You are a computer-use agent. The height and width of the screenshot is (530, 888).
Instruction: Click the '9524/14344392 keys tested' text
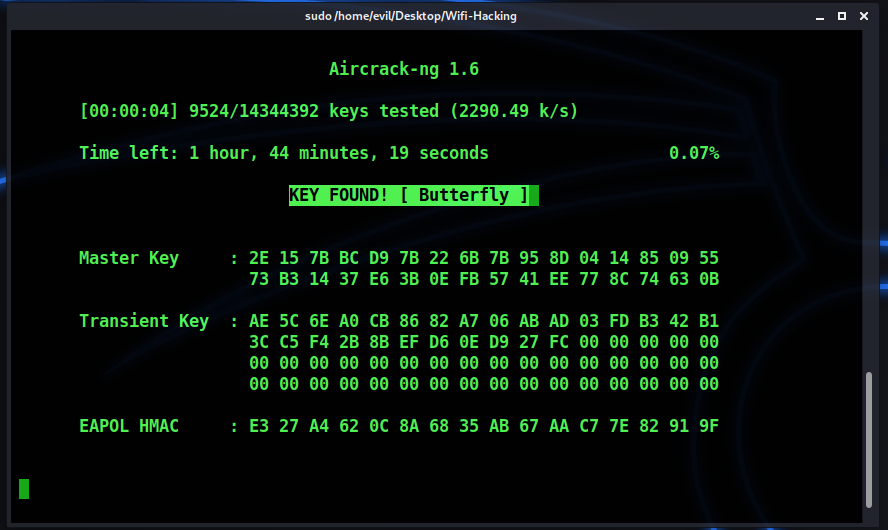(314, 111)
